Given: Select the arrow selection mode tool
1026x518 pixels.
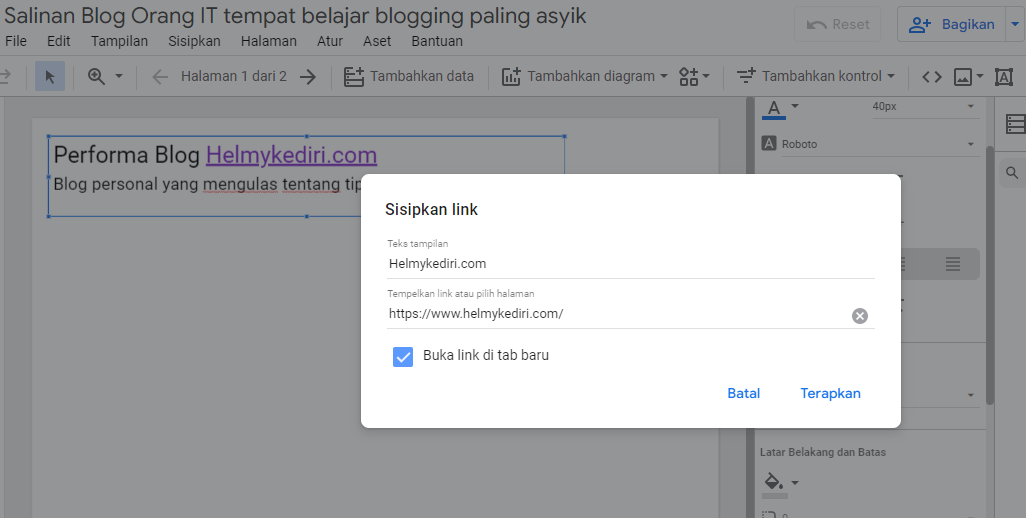Looking at the screenshot, I should [50, 77].
